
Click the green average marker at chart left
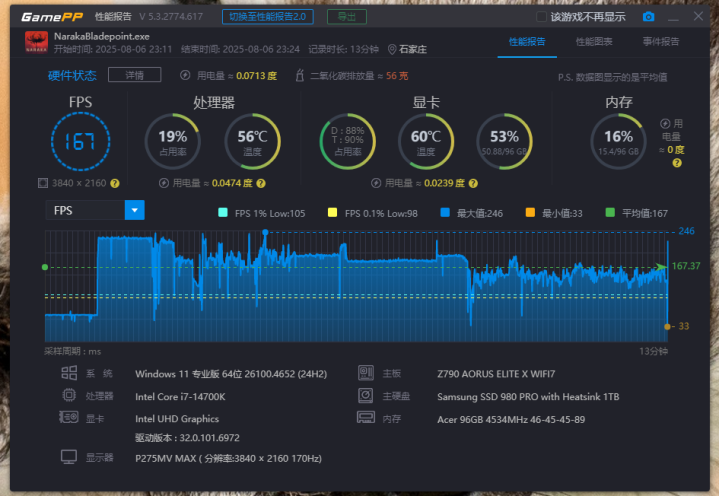[45, 267]
